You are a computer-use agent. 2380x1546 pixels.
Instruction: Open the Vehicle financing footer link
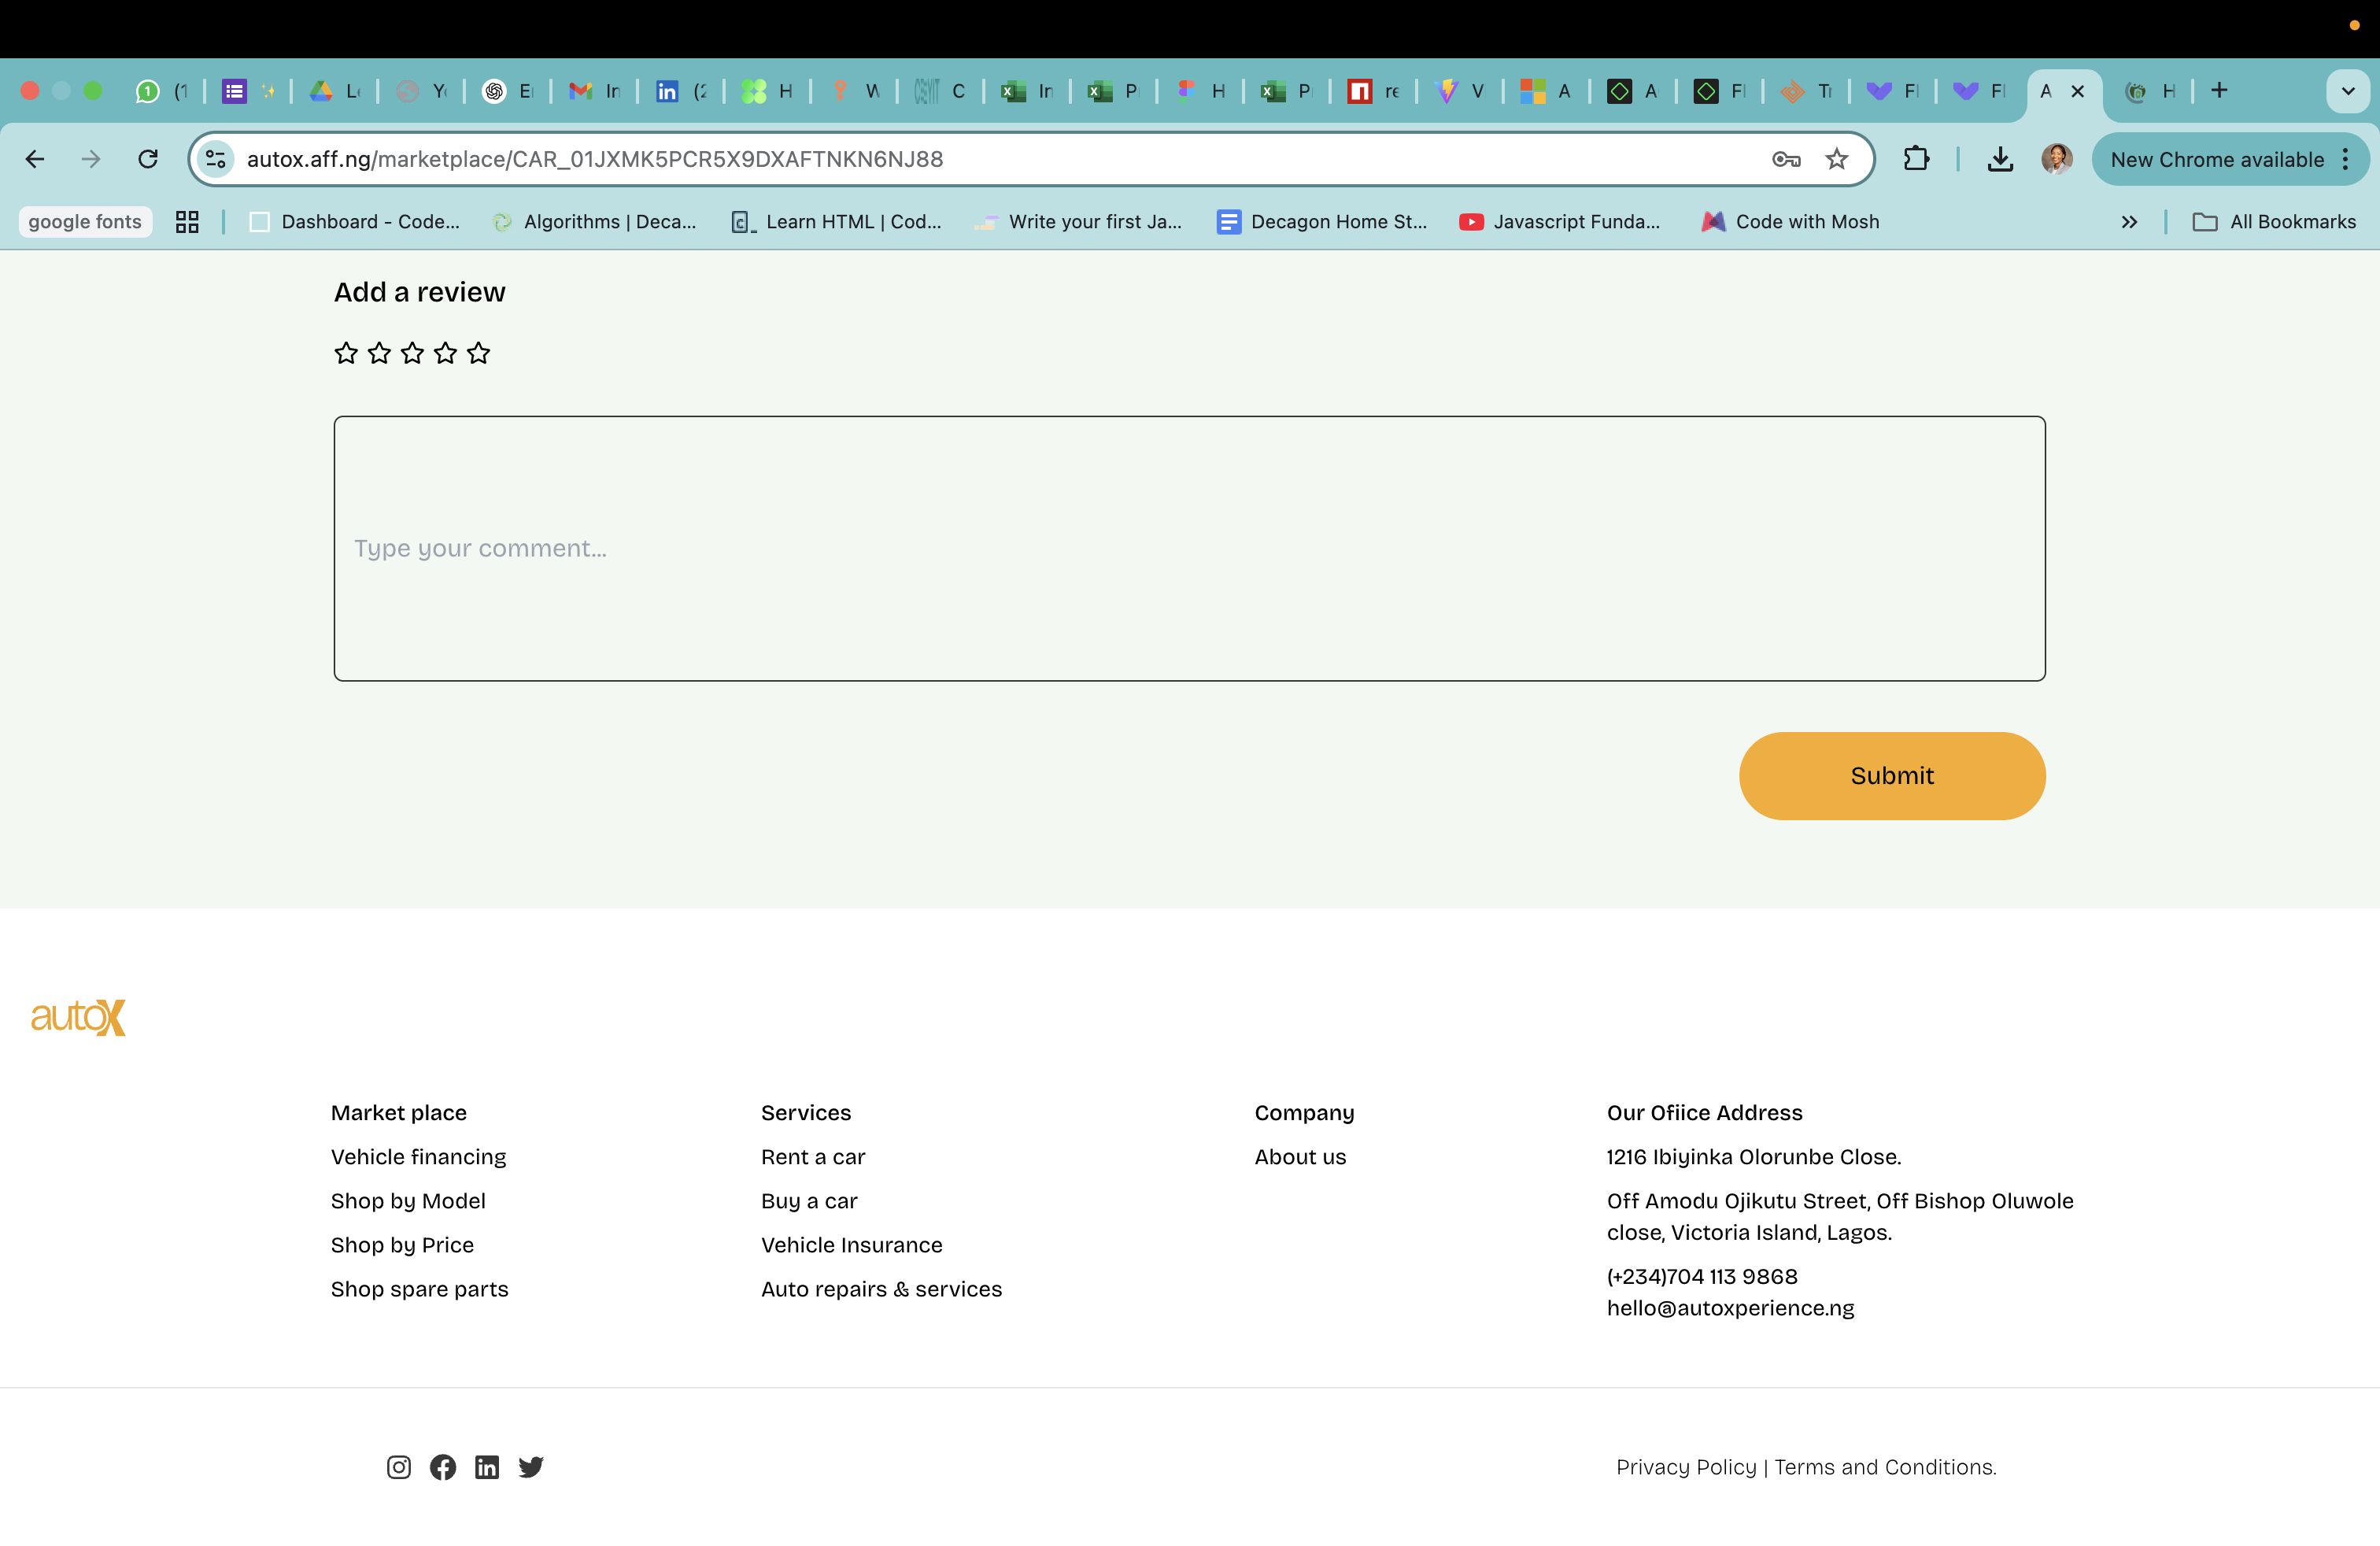click(x=418, y=1157)
